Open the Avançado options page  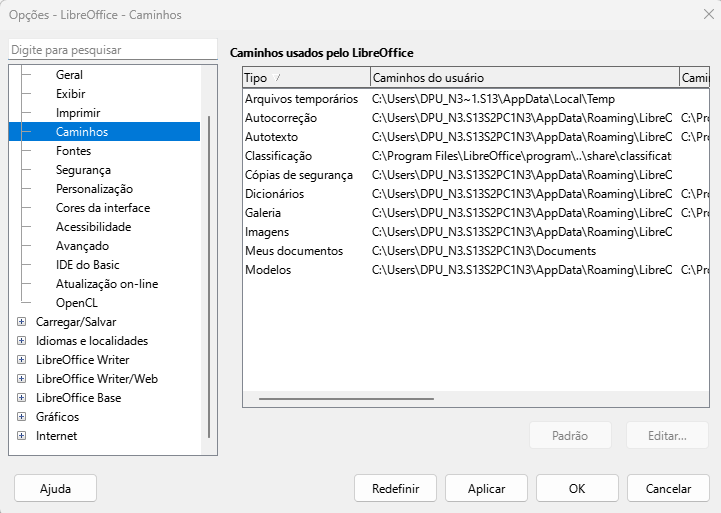82,246
